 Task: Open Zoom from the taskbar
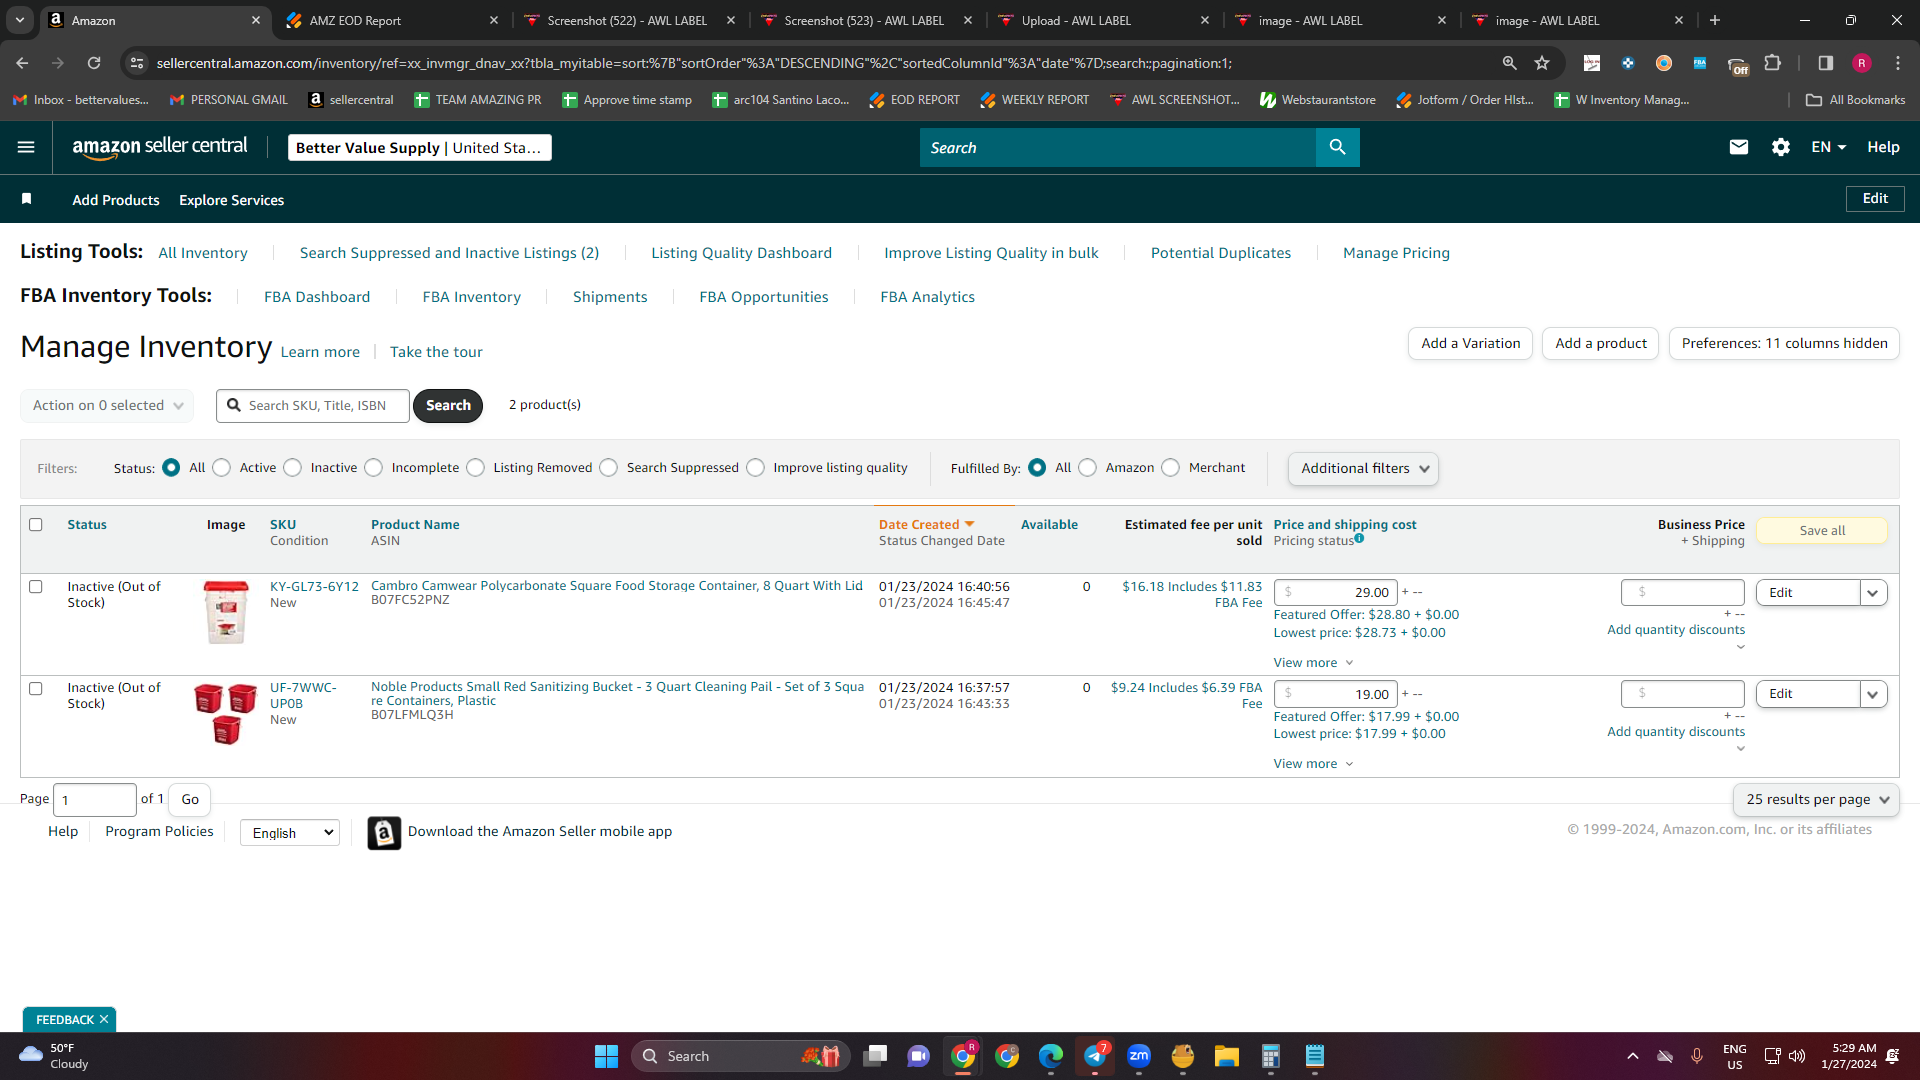tap(1139, 1056)
